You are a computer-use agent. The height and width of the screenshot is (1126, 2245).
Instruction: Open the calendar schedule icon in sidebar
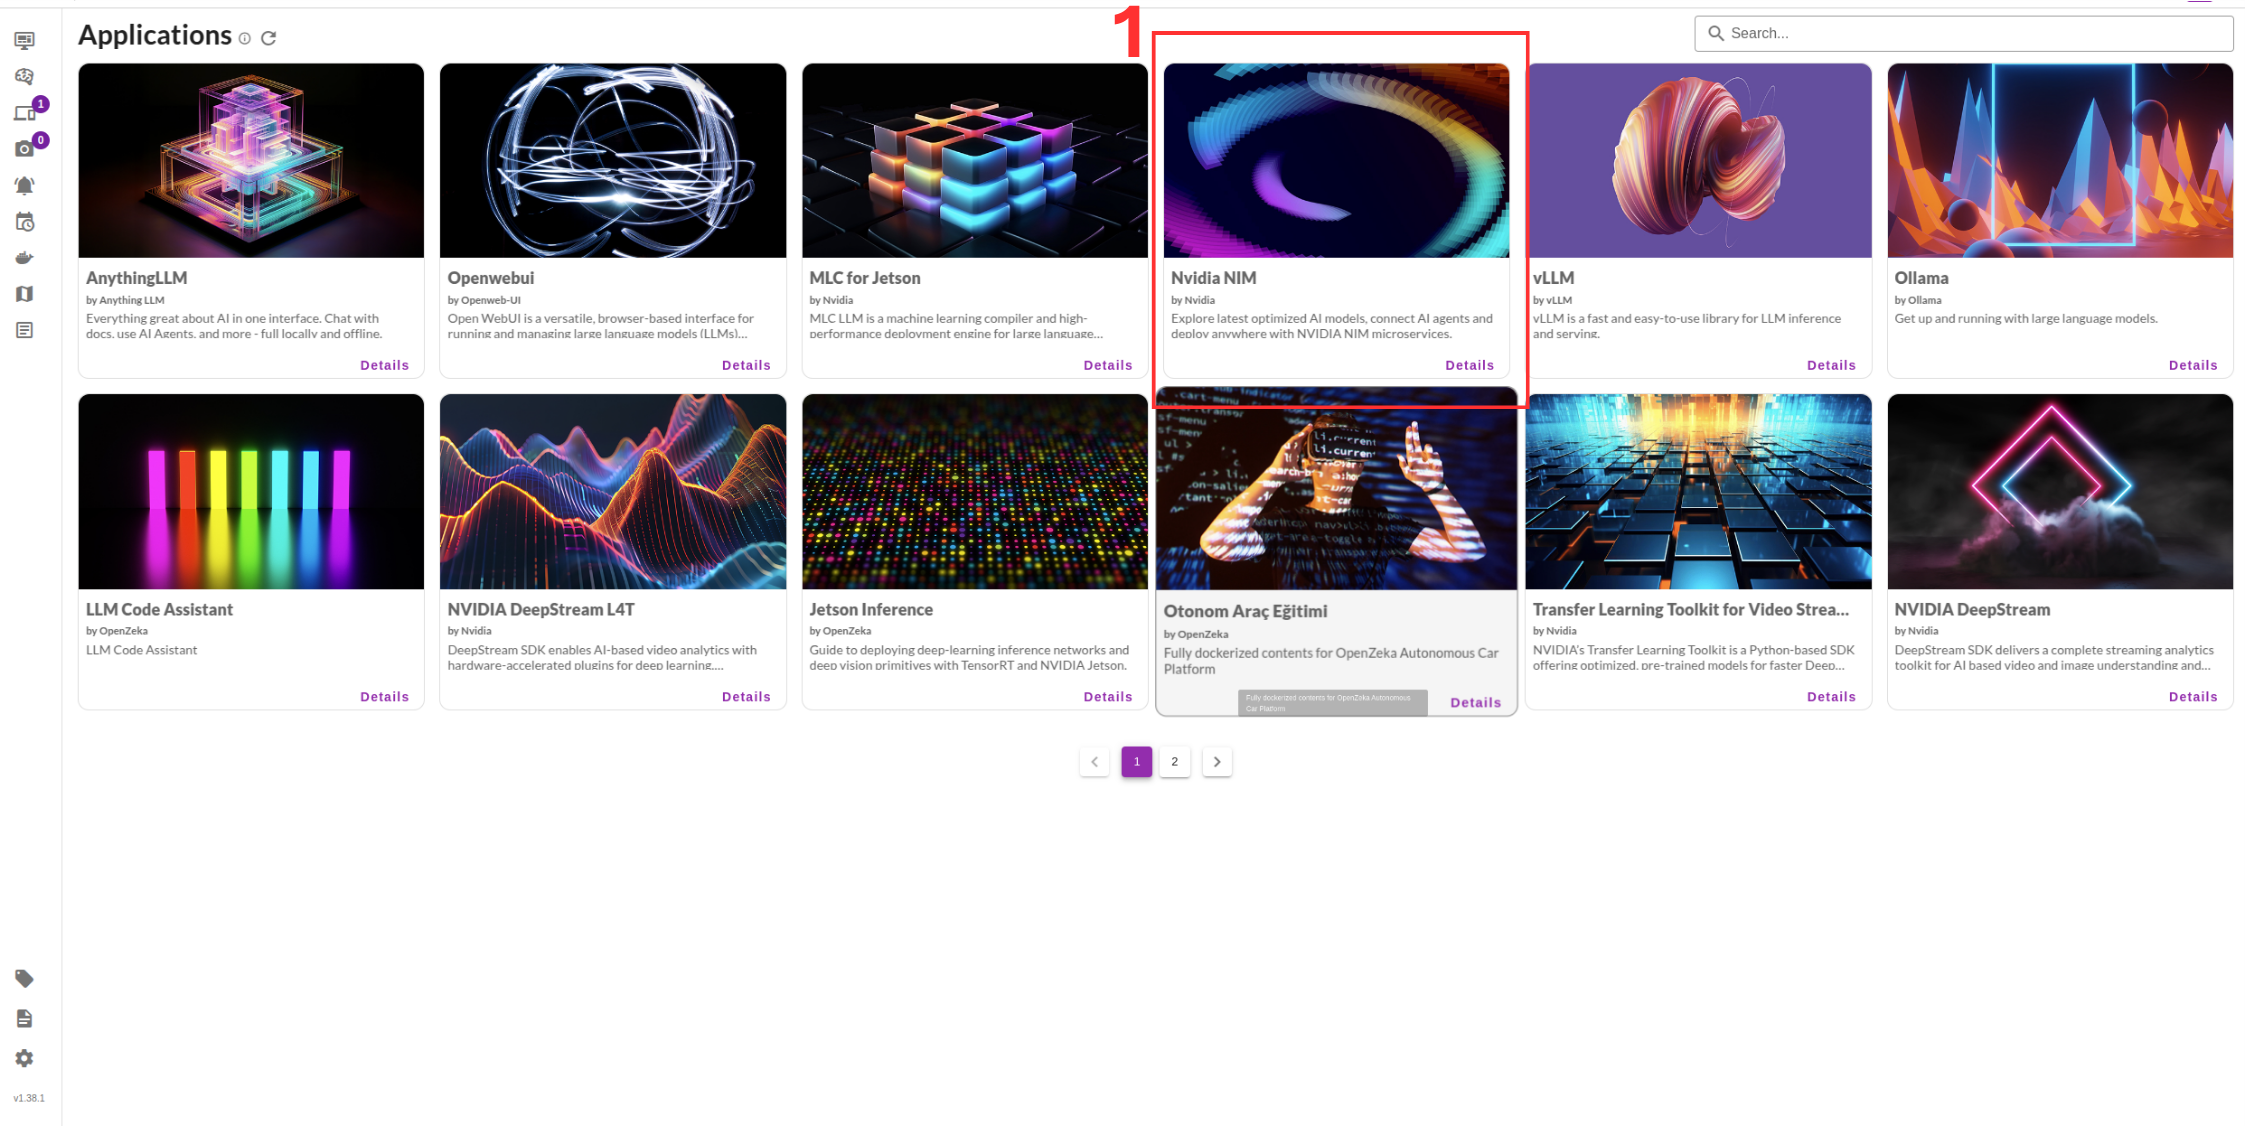pos(24,222)
